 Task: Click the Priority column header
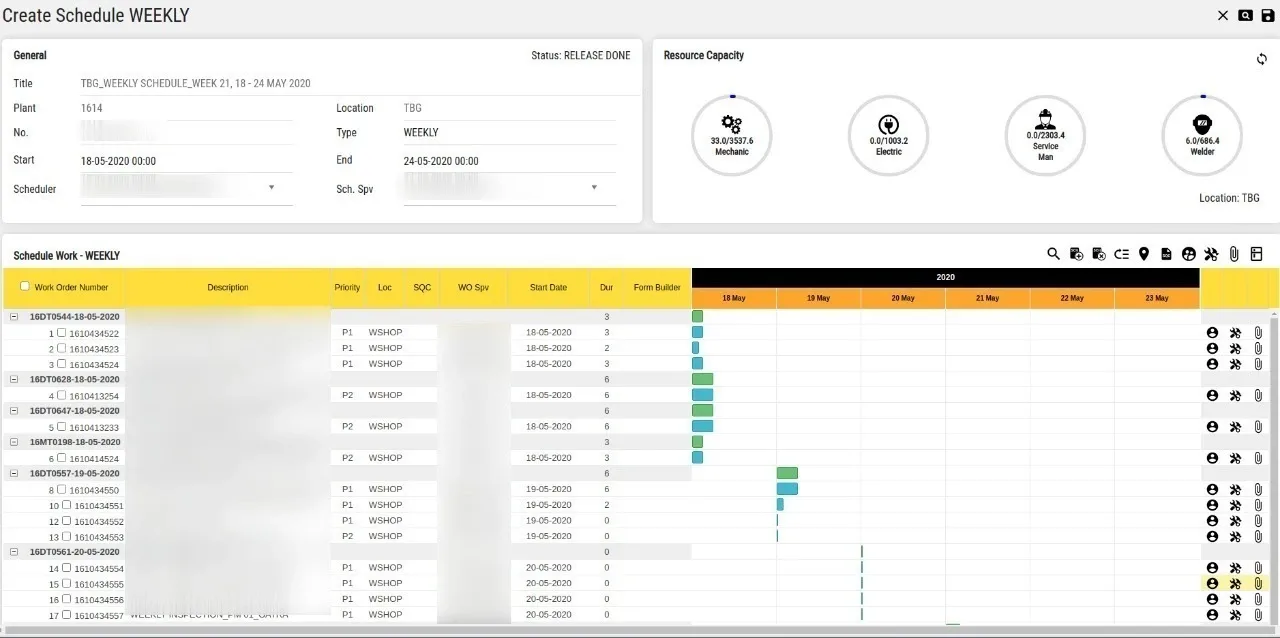[x=347, y=288]
